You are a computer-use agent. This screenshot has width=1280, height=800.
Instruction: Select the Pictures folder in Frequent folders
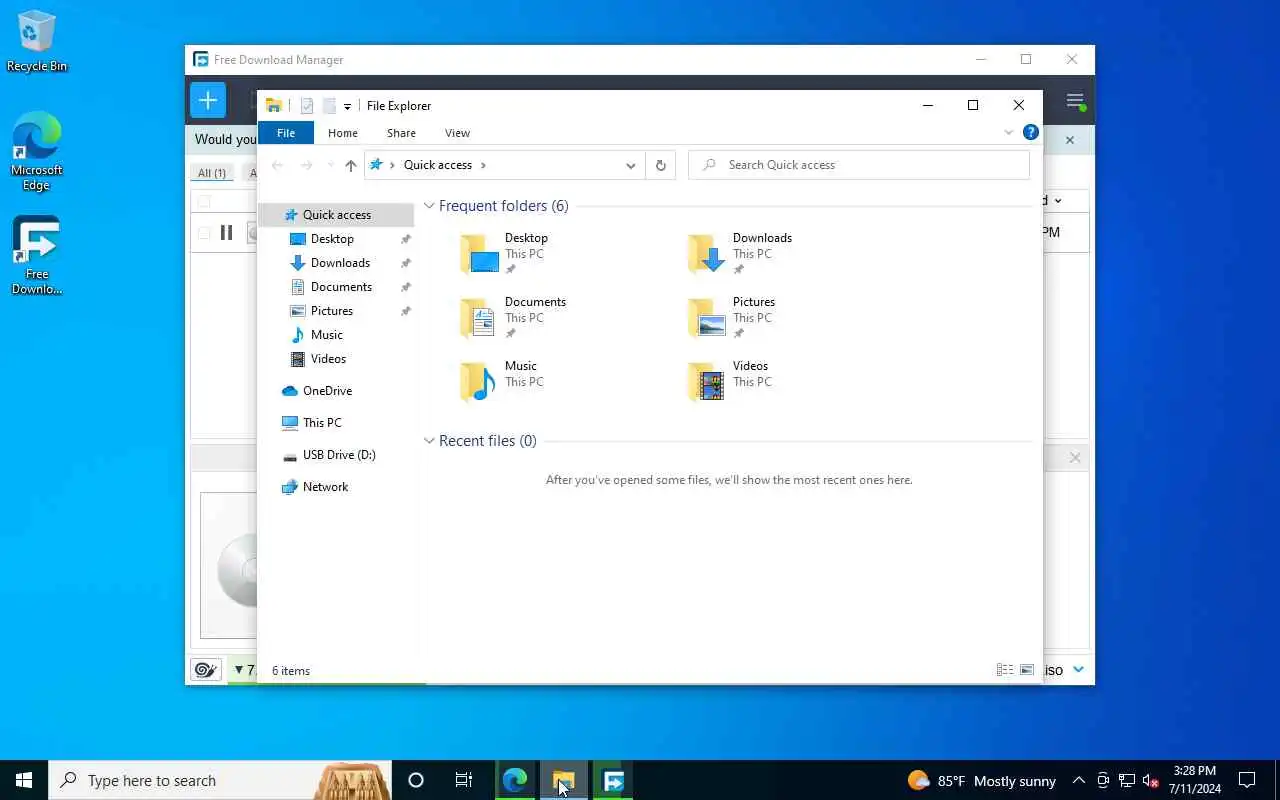731,318
